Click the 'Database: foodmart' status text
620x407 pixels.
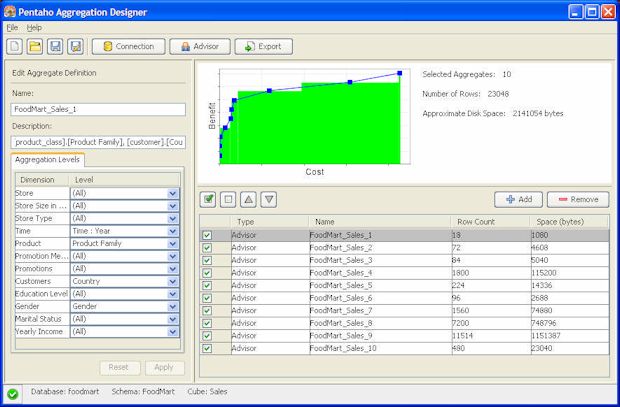click(65, 392)
